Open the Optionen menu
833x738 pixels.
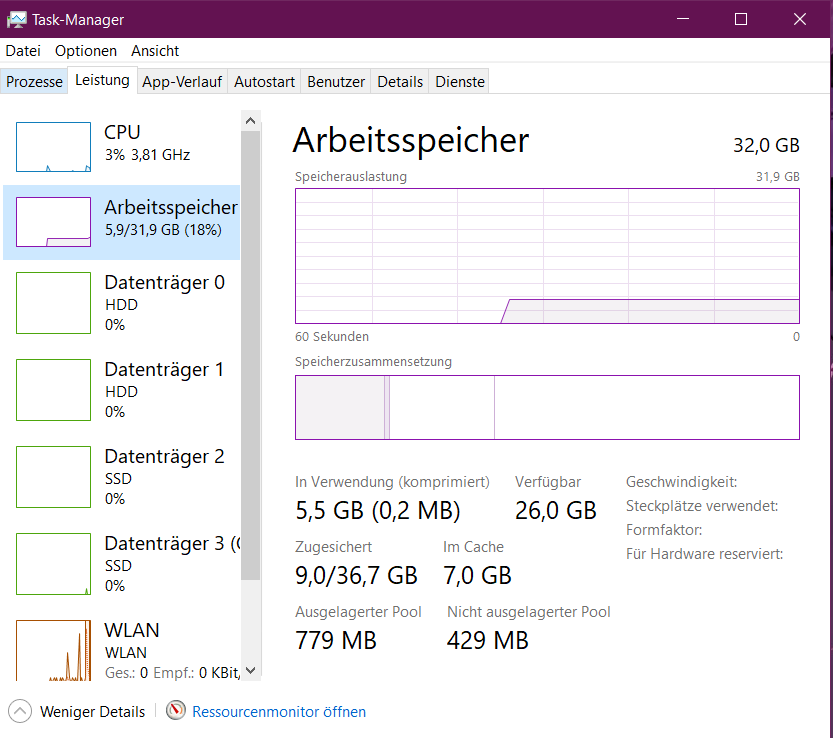[85, 50]
